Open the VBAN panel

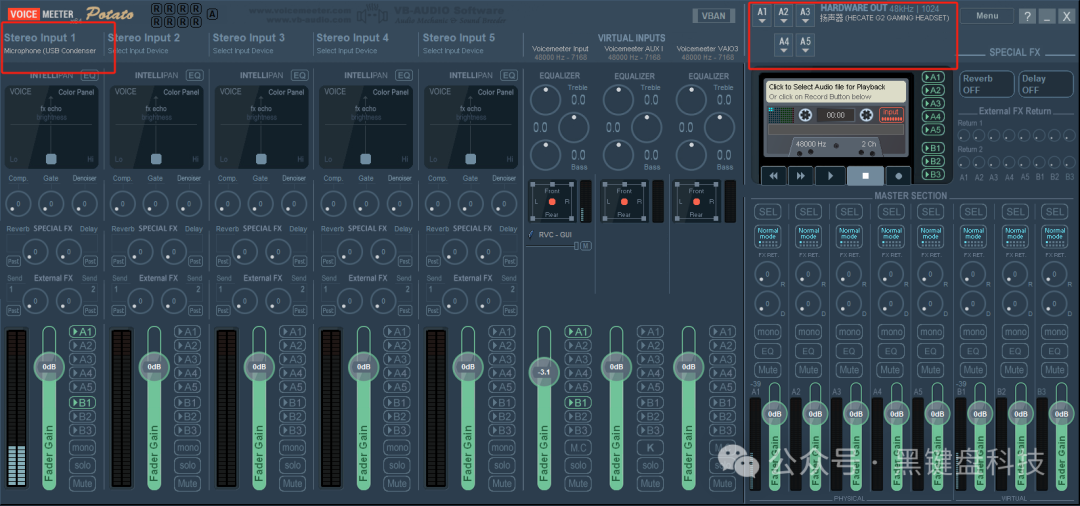tap(714, 16)
